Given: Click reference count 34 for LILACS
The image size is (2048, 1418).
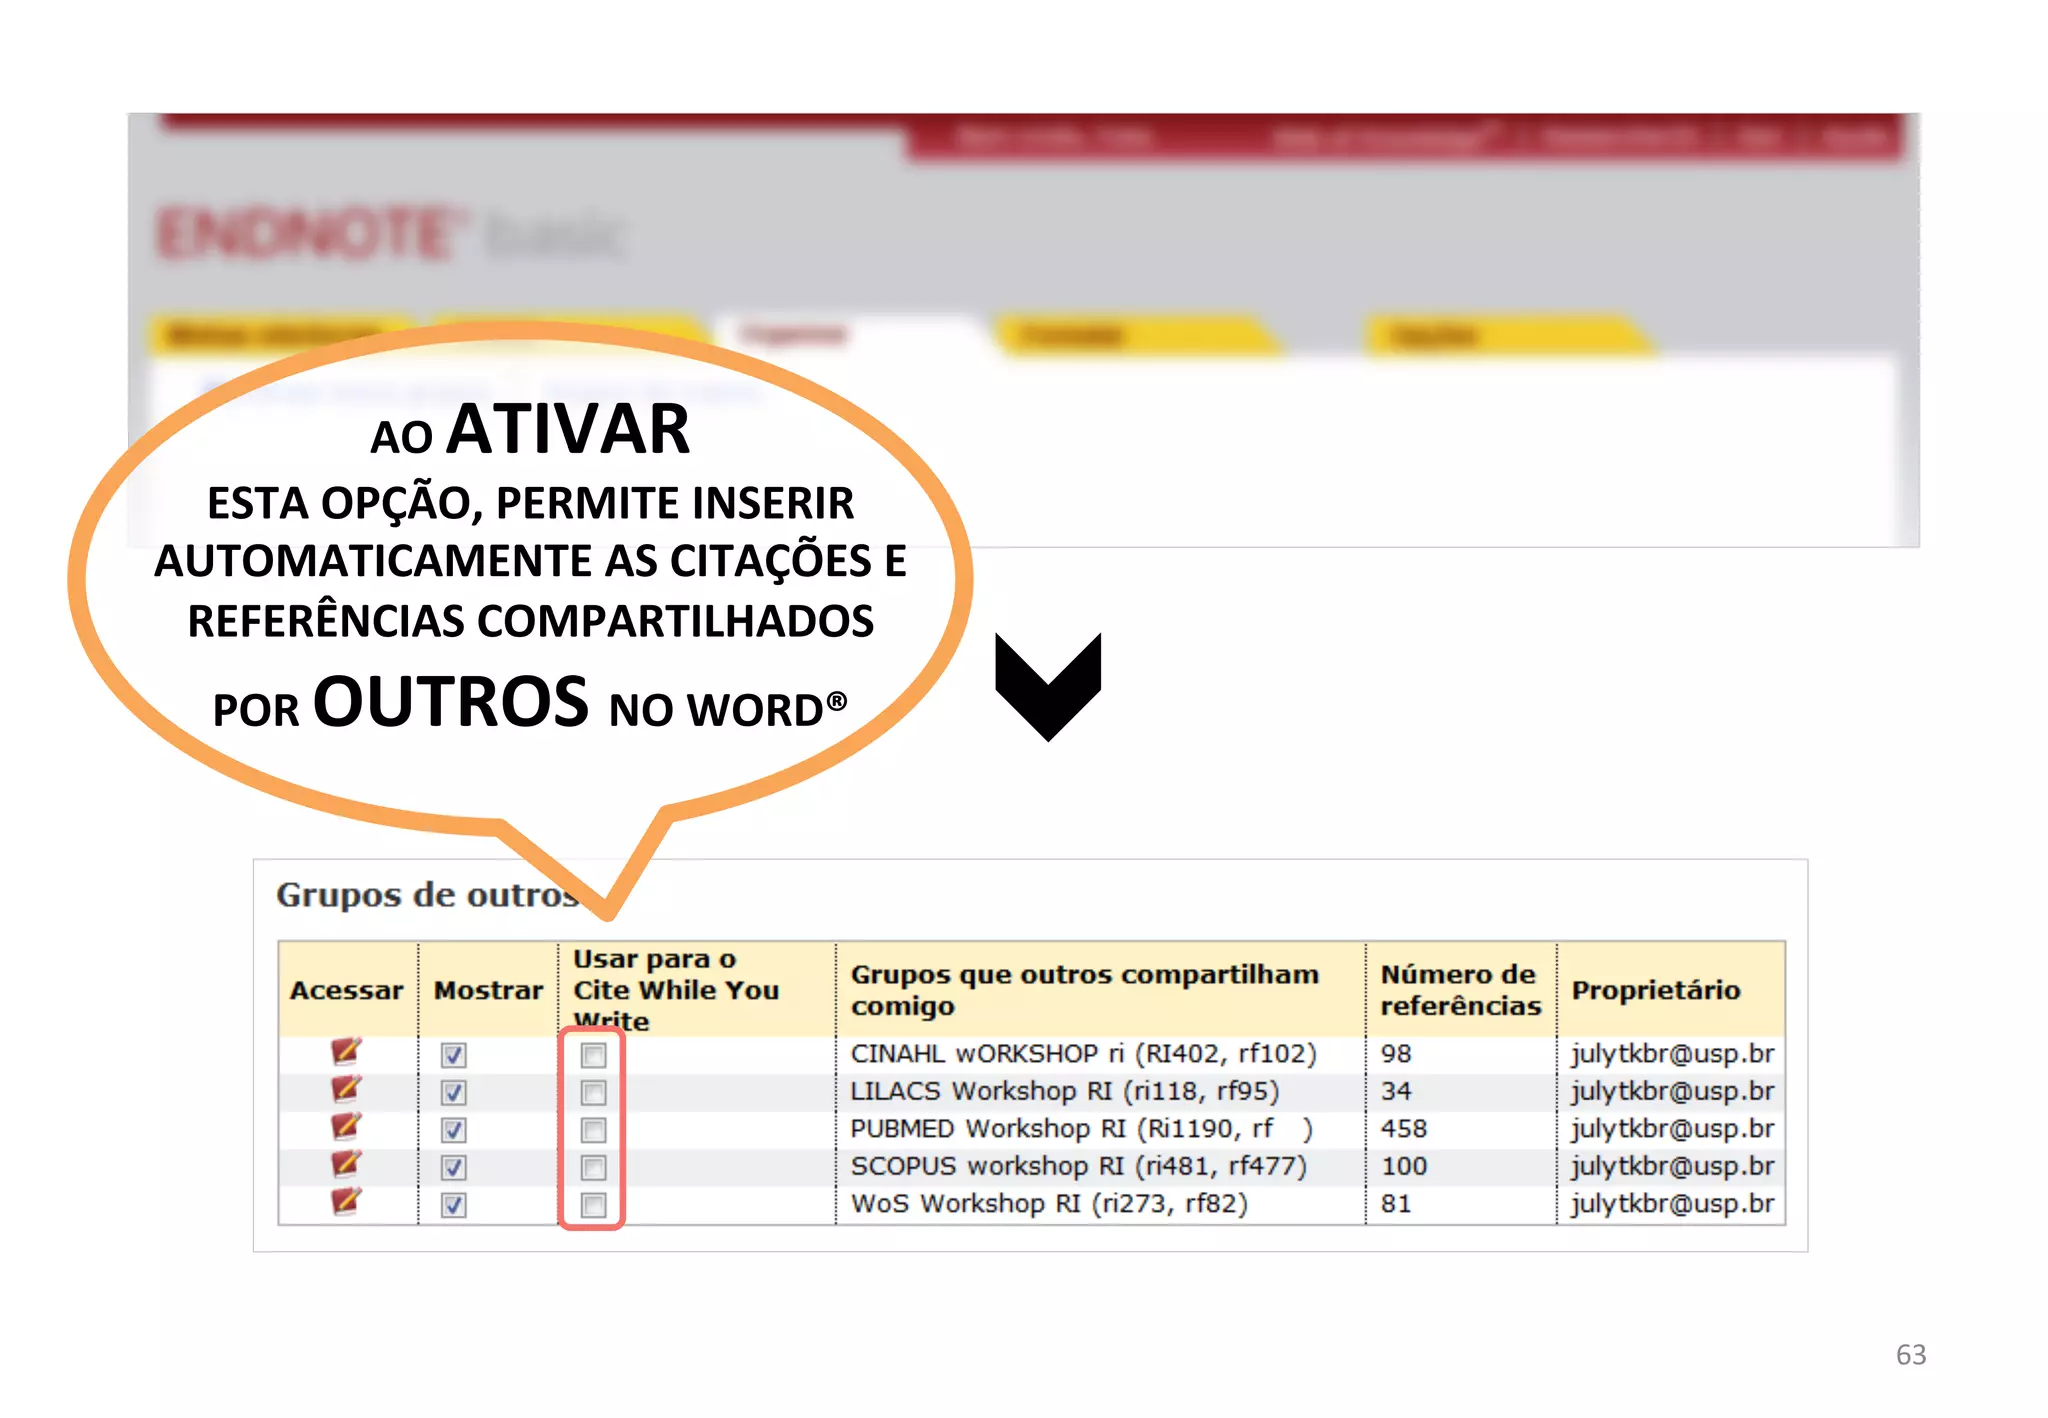Looking at the screenshot, I should click(x=1396, y=1091).
